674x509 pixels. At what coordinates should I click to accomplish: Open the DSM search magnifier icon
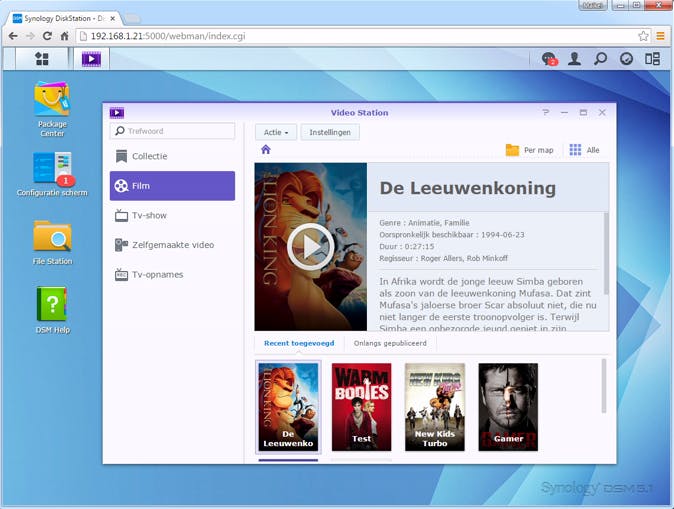(x=601, y=59)
